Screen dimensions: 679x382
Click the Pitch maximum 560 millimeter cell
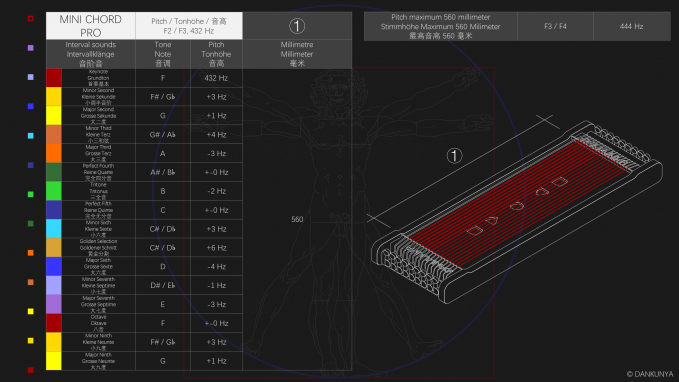440,26
